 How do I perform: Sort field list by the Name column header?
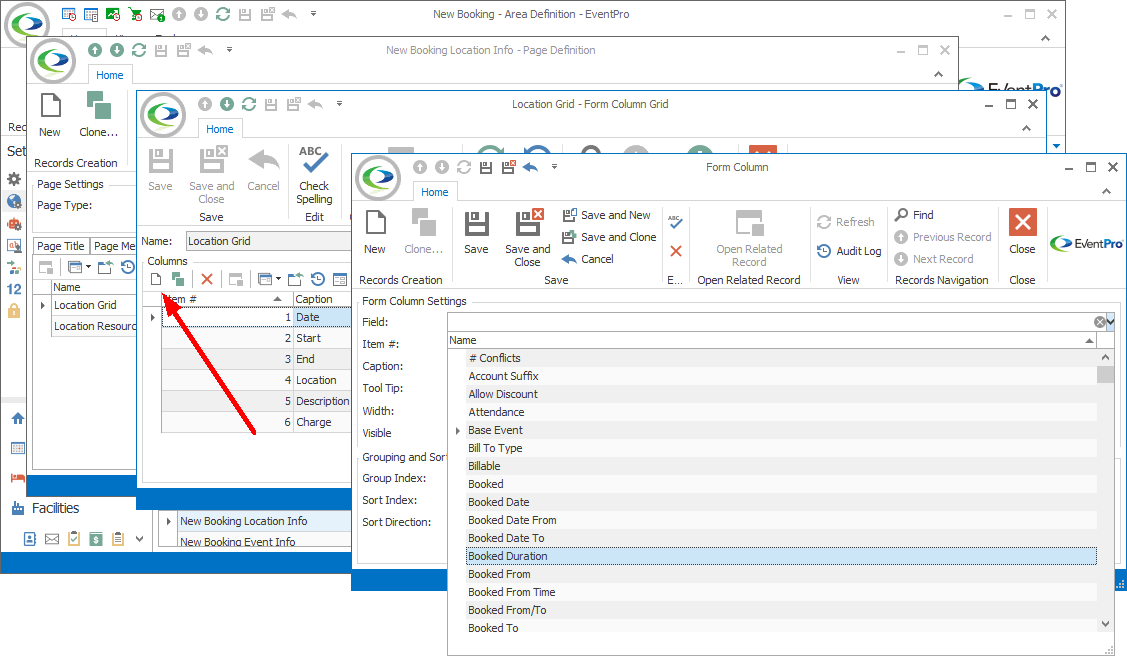pos(772,340)
